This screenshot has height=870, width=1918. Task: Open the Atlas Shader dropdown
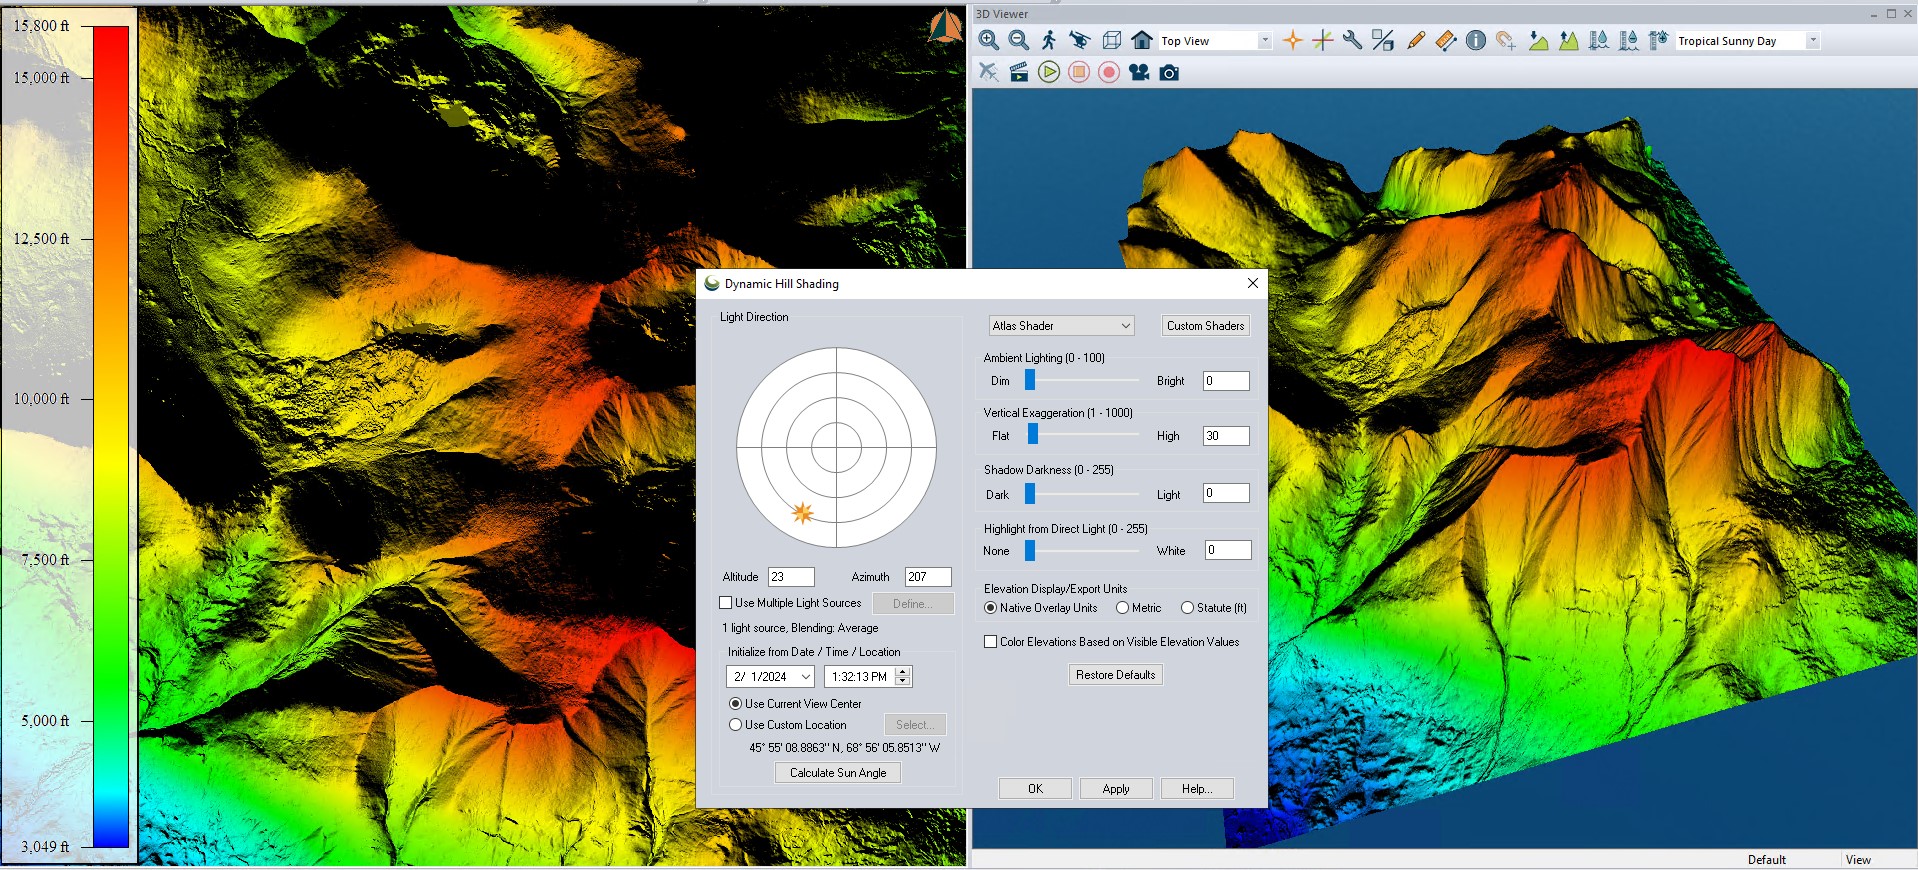click(1061, 326)
